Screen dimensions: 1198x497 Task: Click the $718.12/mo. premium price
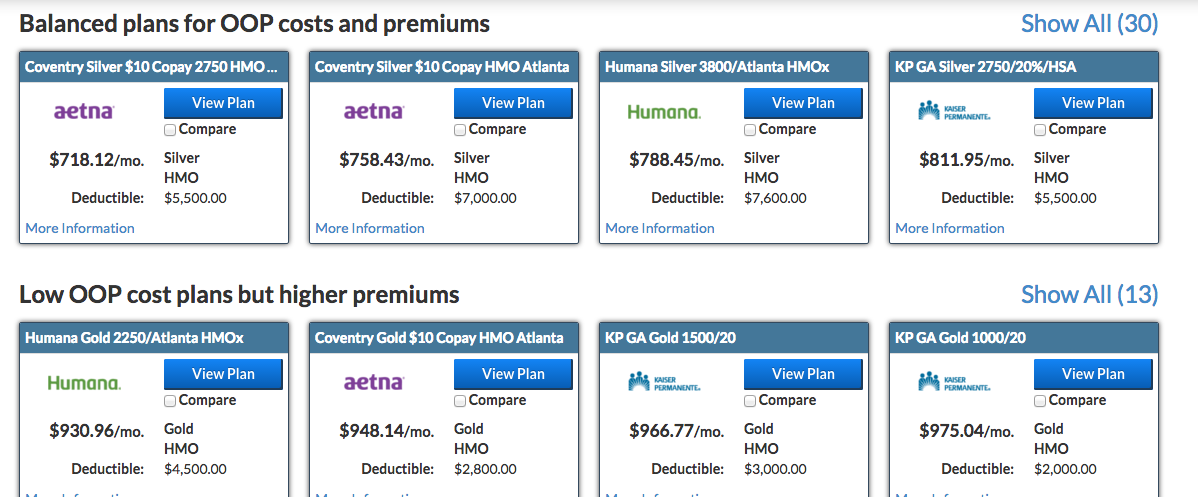click(x=96, y=161)
